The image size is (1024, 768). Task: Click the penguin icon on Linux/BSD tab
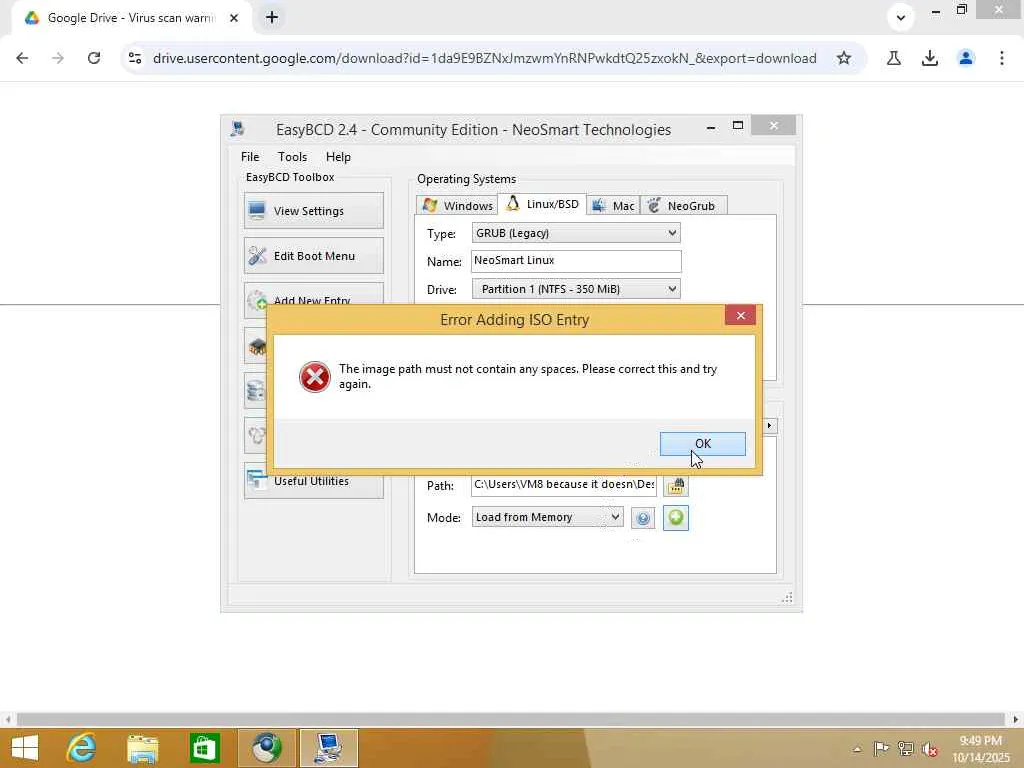coord(513,204)
